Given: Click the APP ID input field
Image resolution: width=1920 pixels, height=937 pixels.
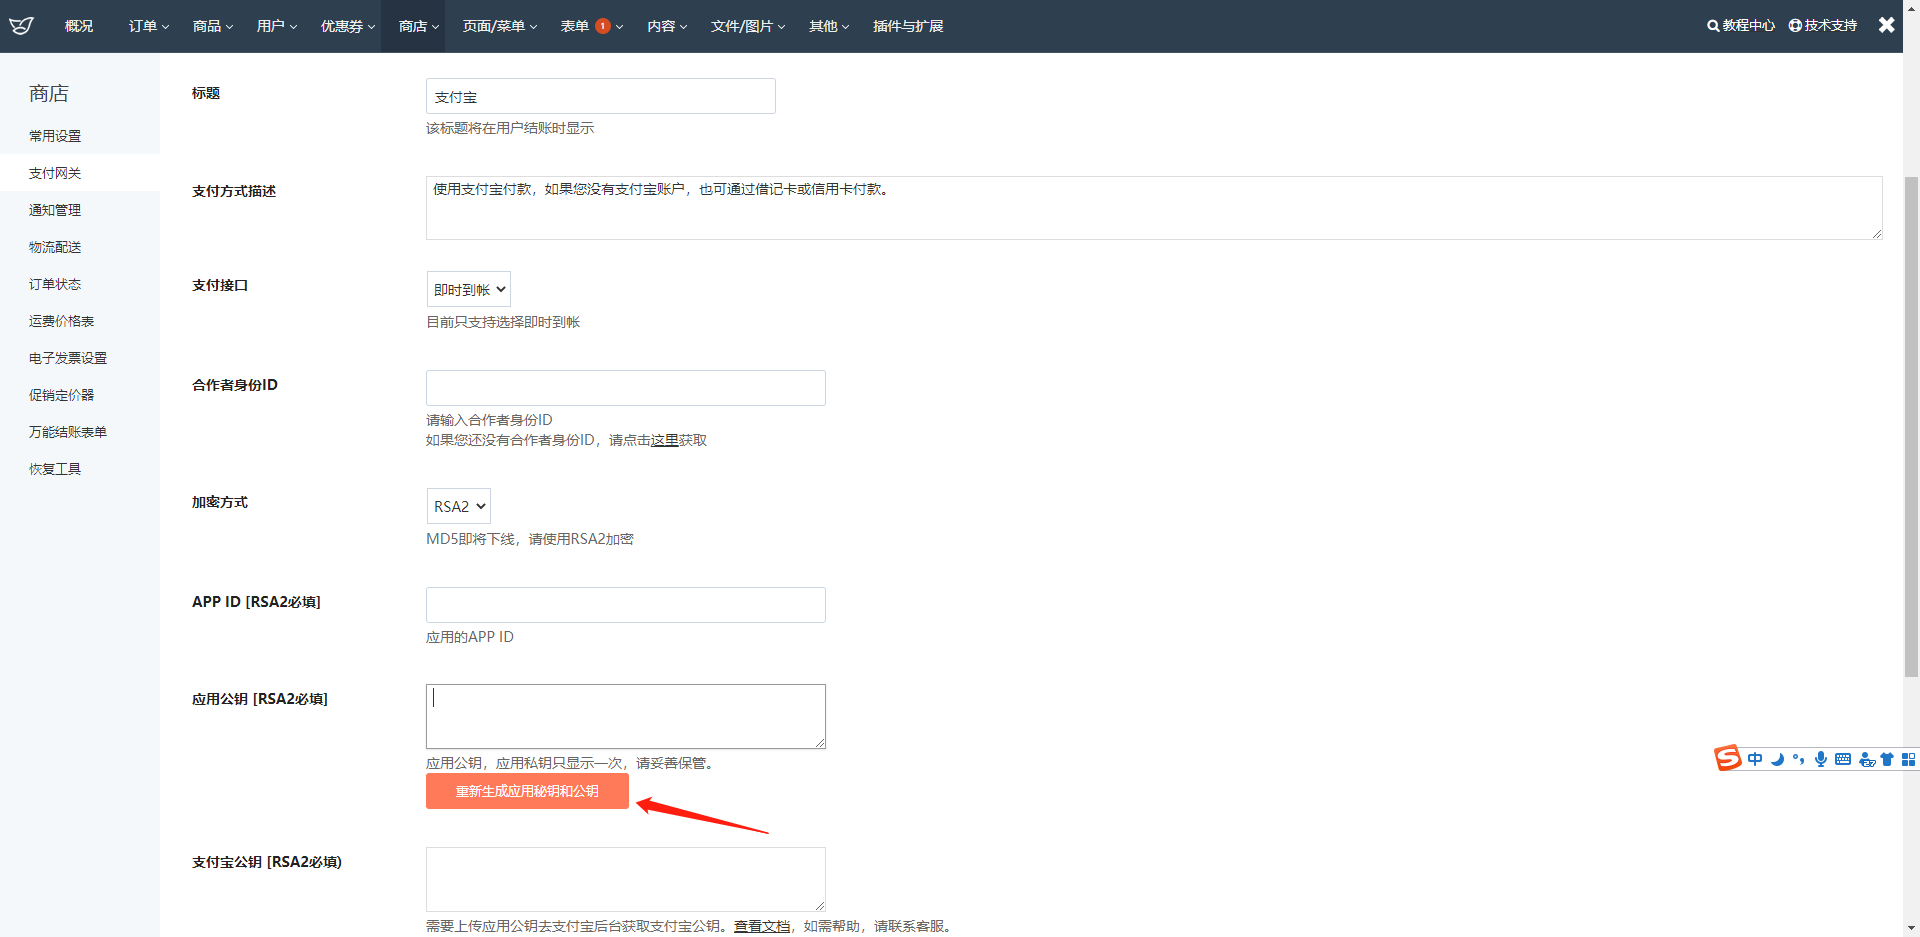Looking at the screenshot, I should click(625, 605).
